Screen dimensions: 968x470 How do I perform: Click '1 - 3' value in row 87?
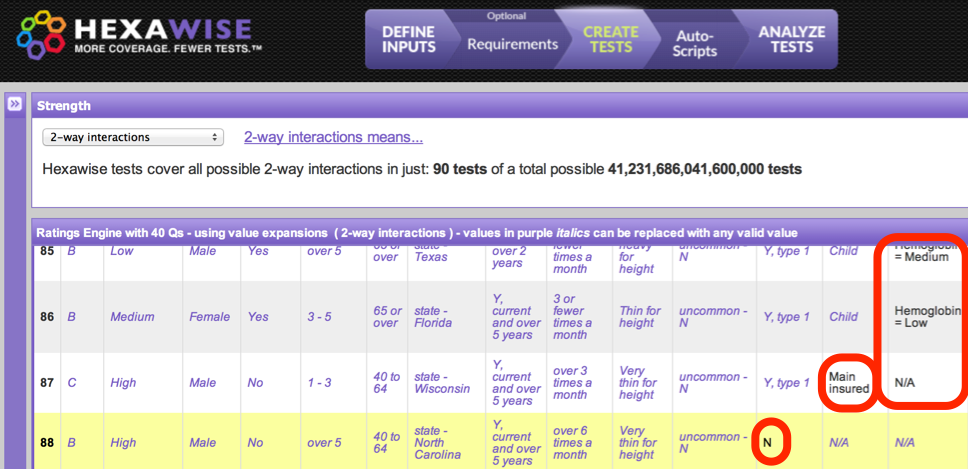point(319,383)
